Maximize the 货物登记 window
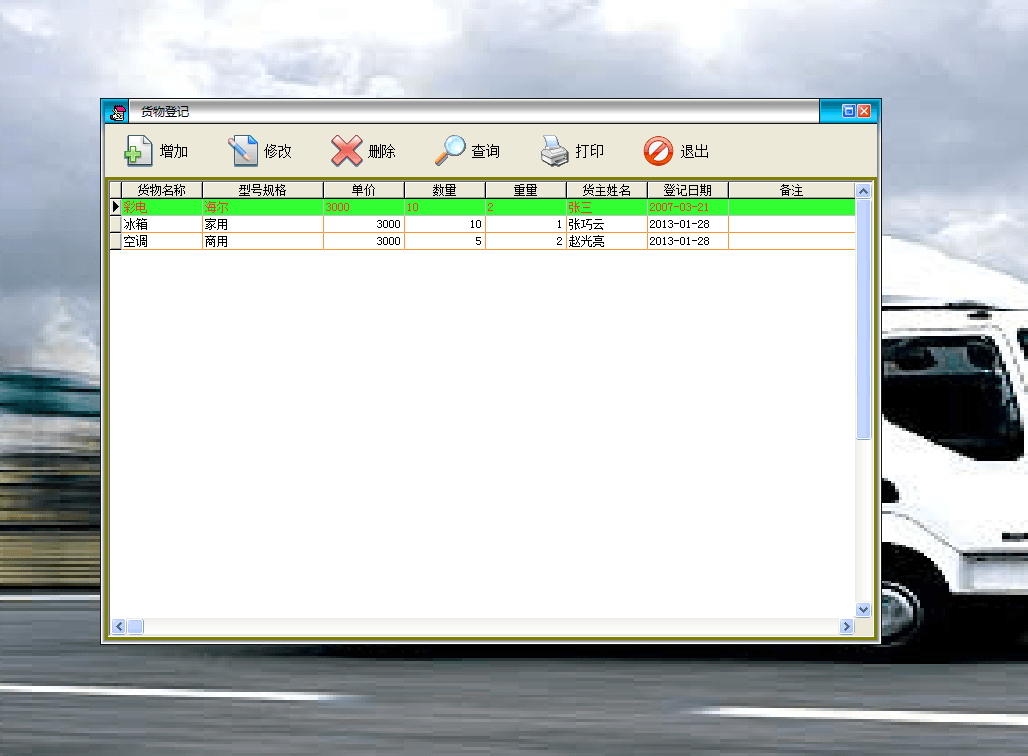The width and height of the screenshot is (1028, 756). (848, 111)
